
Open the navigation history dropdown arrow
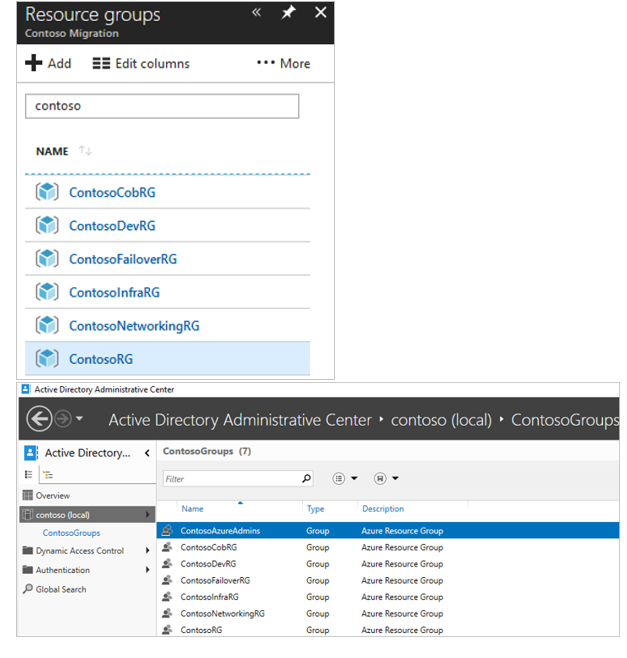pos(79,418)
